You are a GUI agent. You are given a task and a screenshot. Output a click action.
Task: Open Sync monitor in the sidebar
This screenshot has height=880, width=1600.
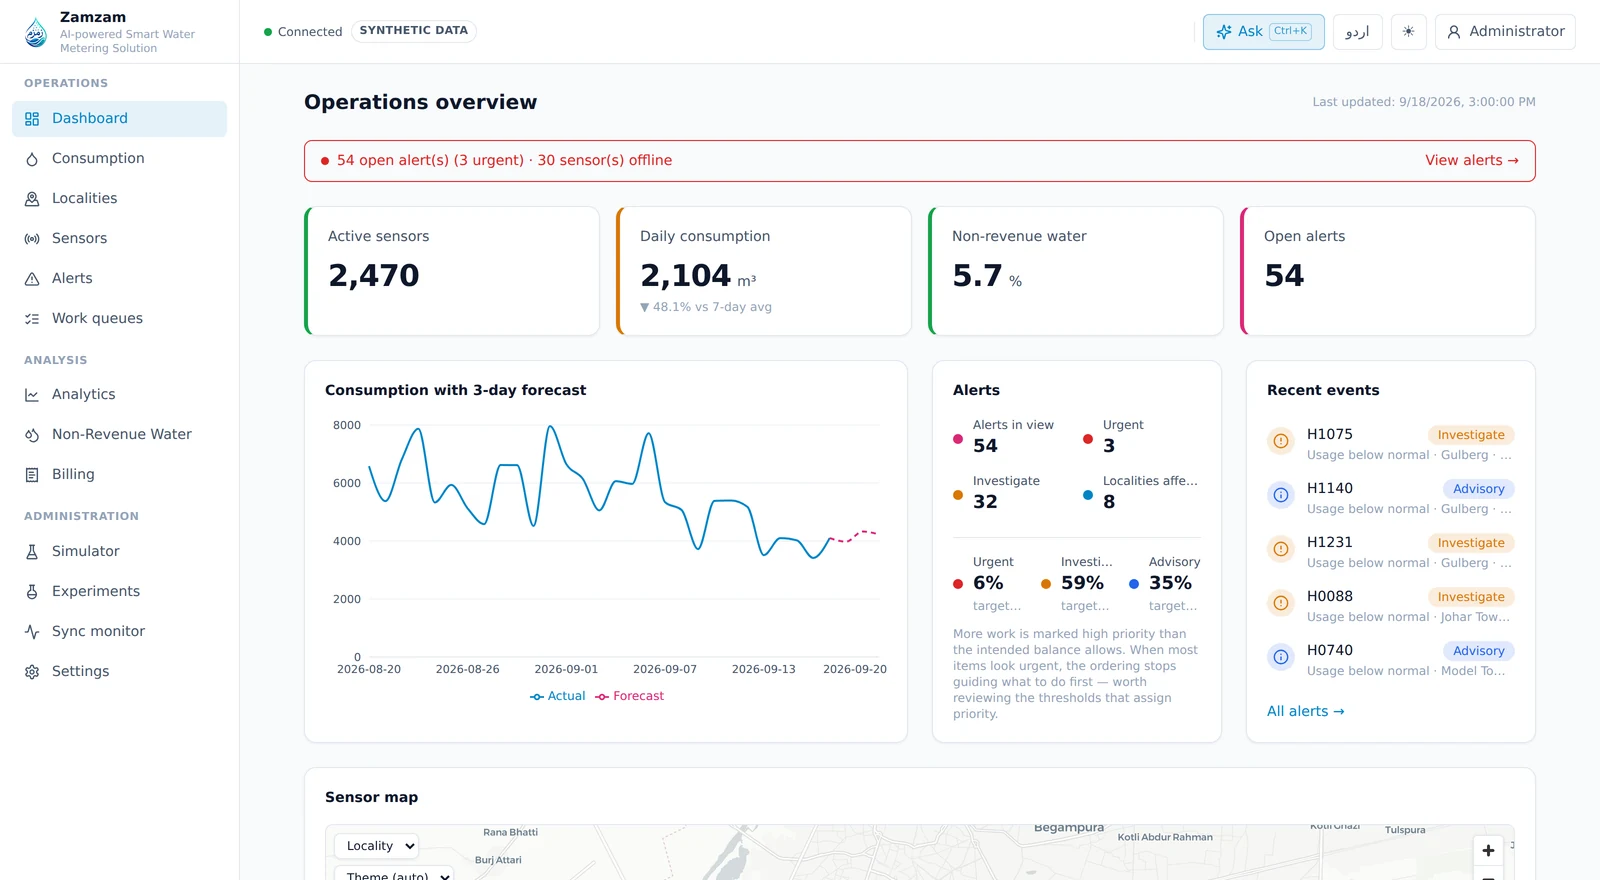pyautogui.click(x=120, y=632)
